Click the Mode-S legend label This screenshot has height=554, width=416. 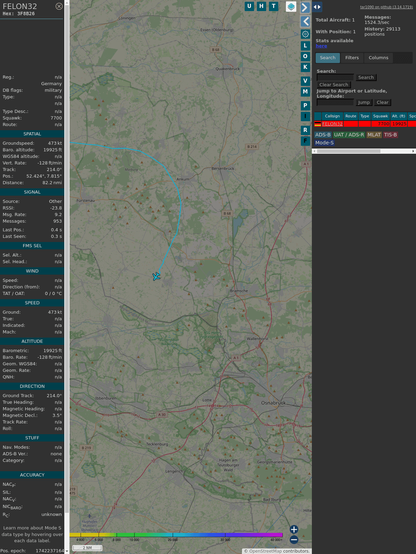pos(324,143)
